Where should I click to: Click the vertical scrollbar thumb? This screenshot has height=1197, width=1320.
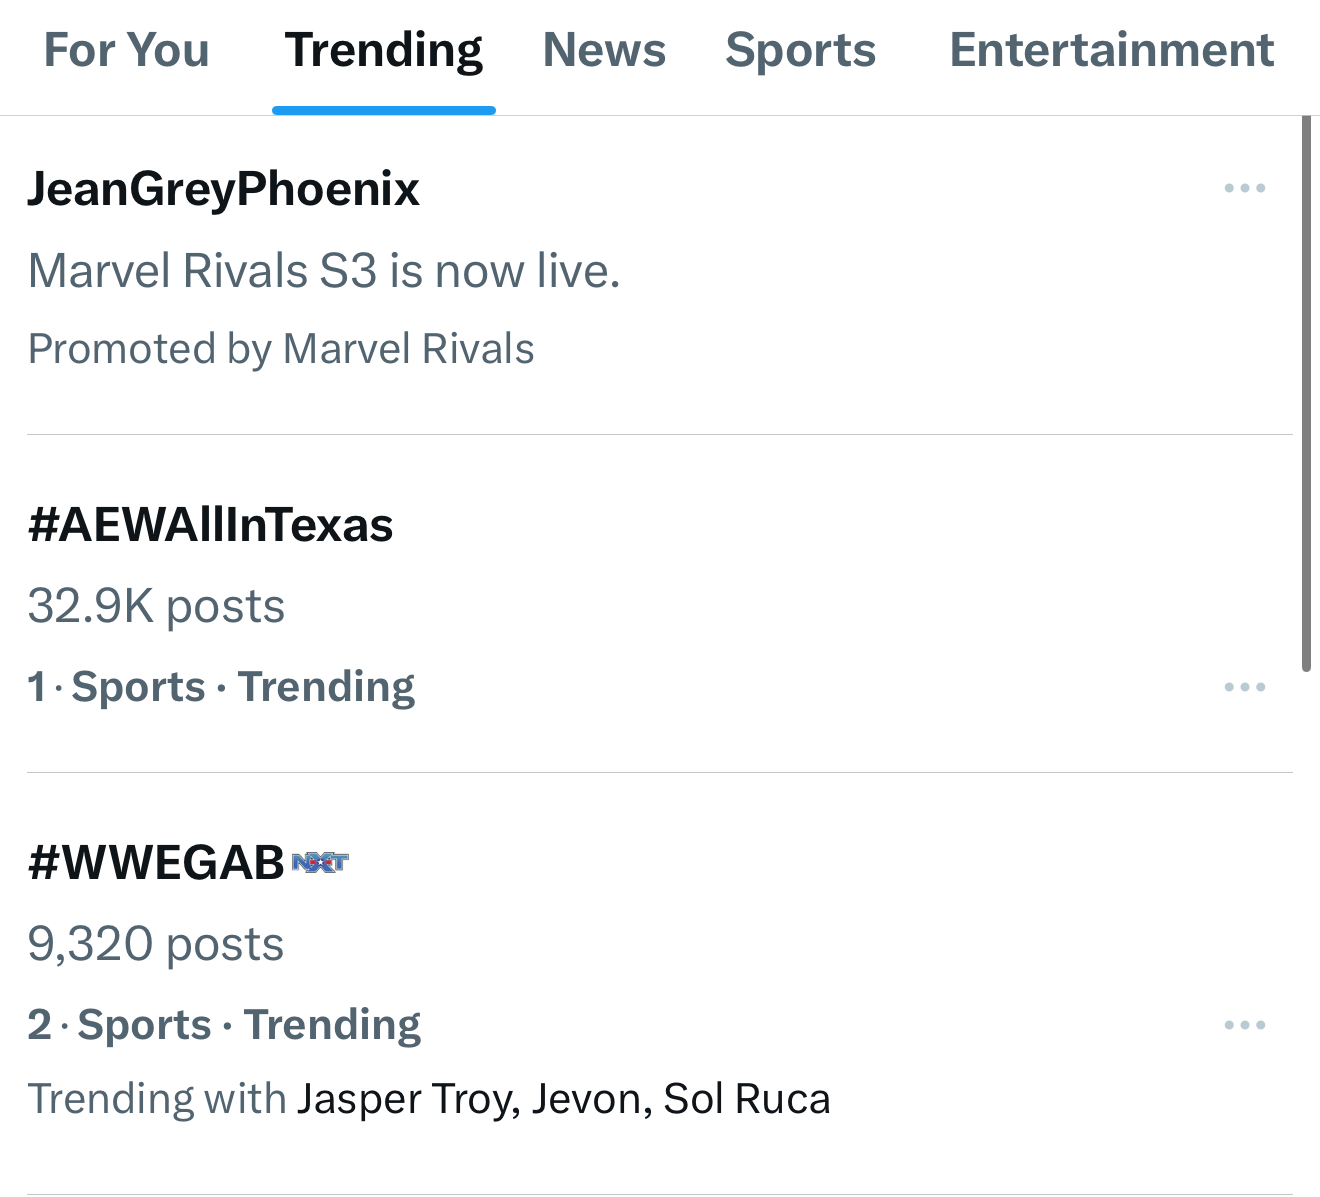pos(1306,392)
